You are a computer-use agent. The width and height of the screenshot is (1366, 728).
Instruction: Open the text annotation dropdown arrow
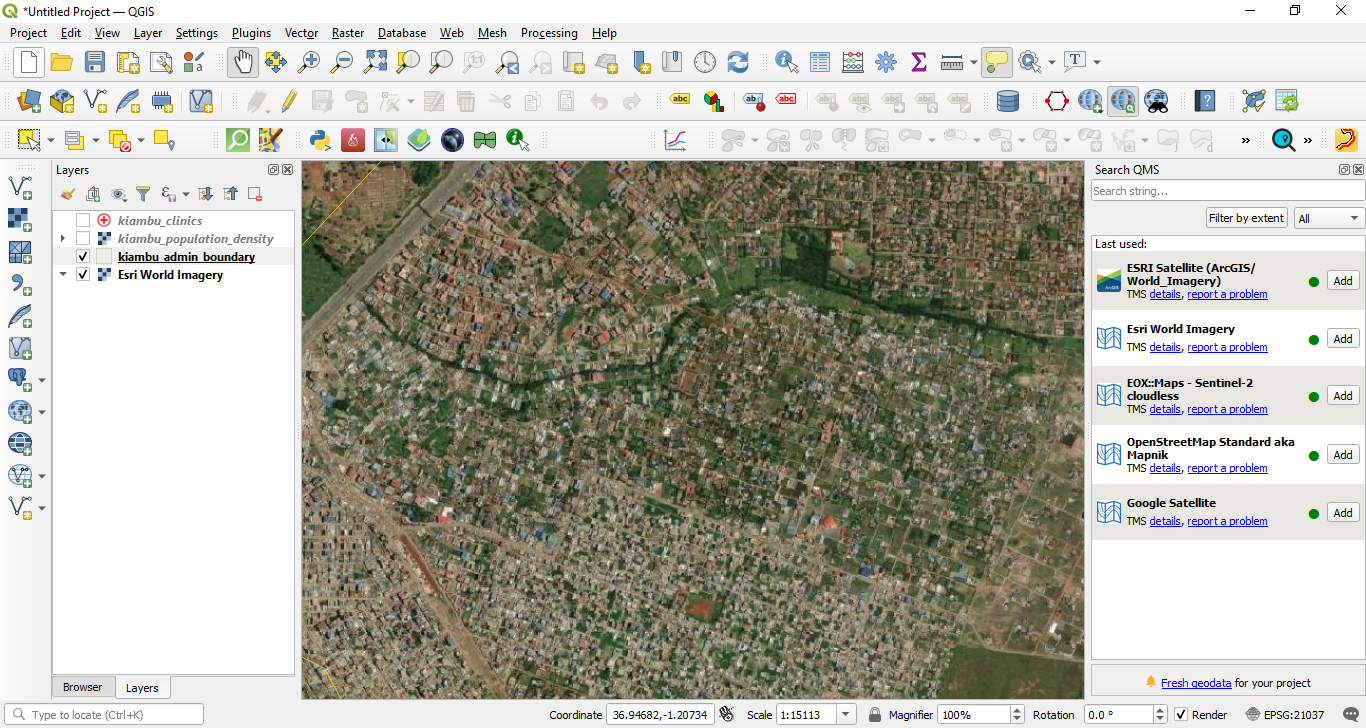click(x=1097, y=62)
